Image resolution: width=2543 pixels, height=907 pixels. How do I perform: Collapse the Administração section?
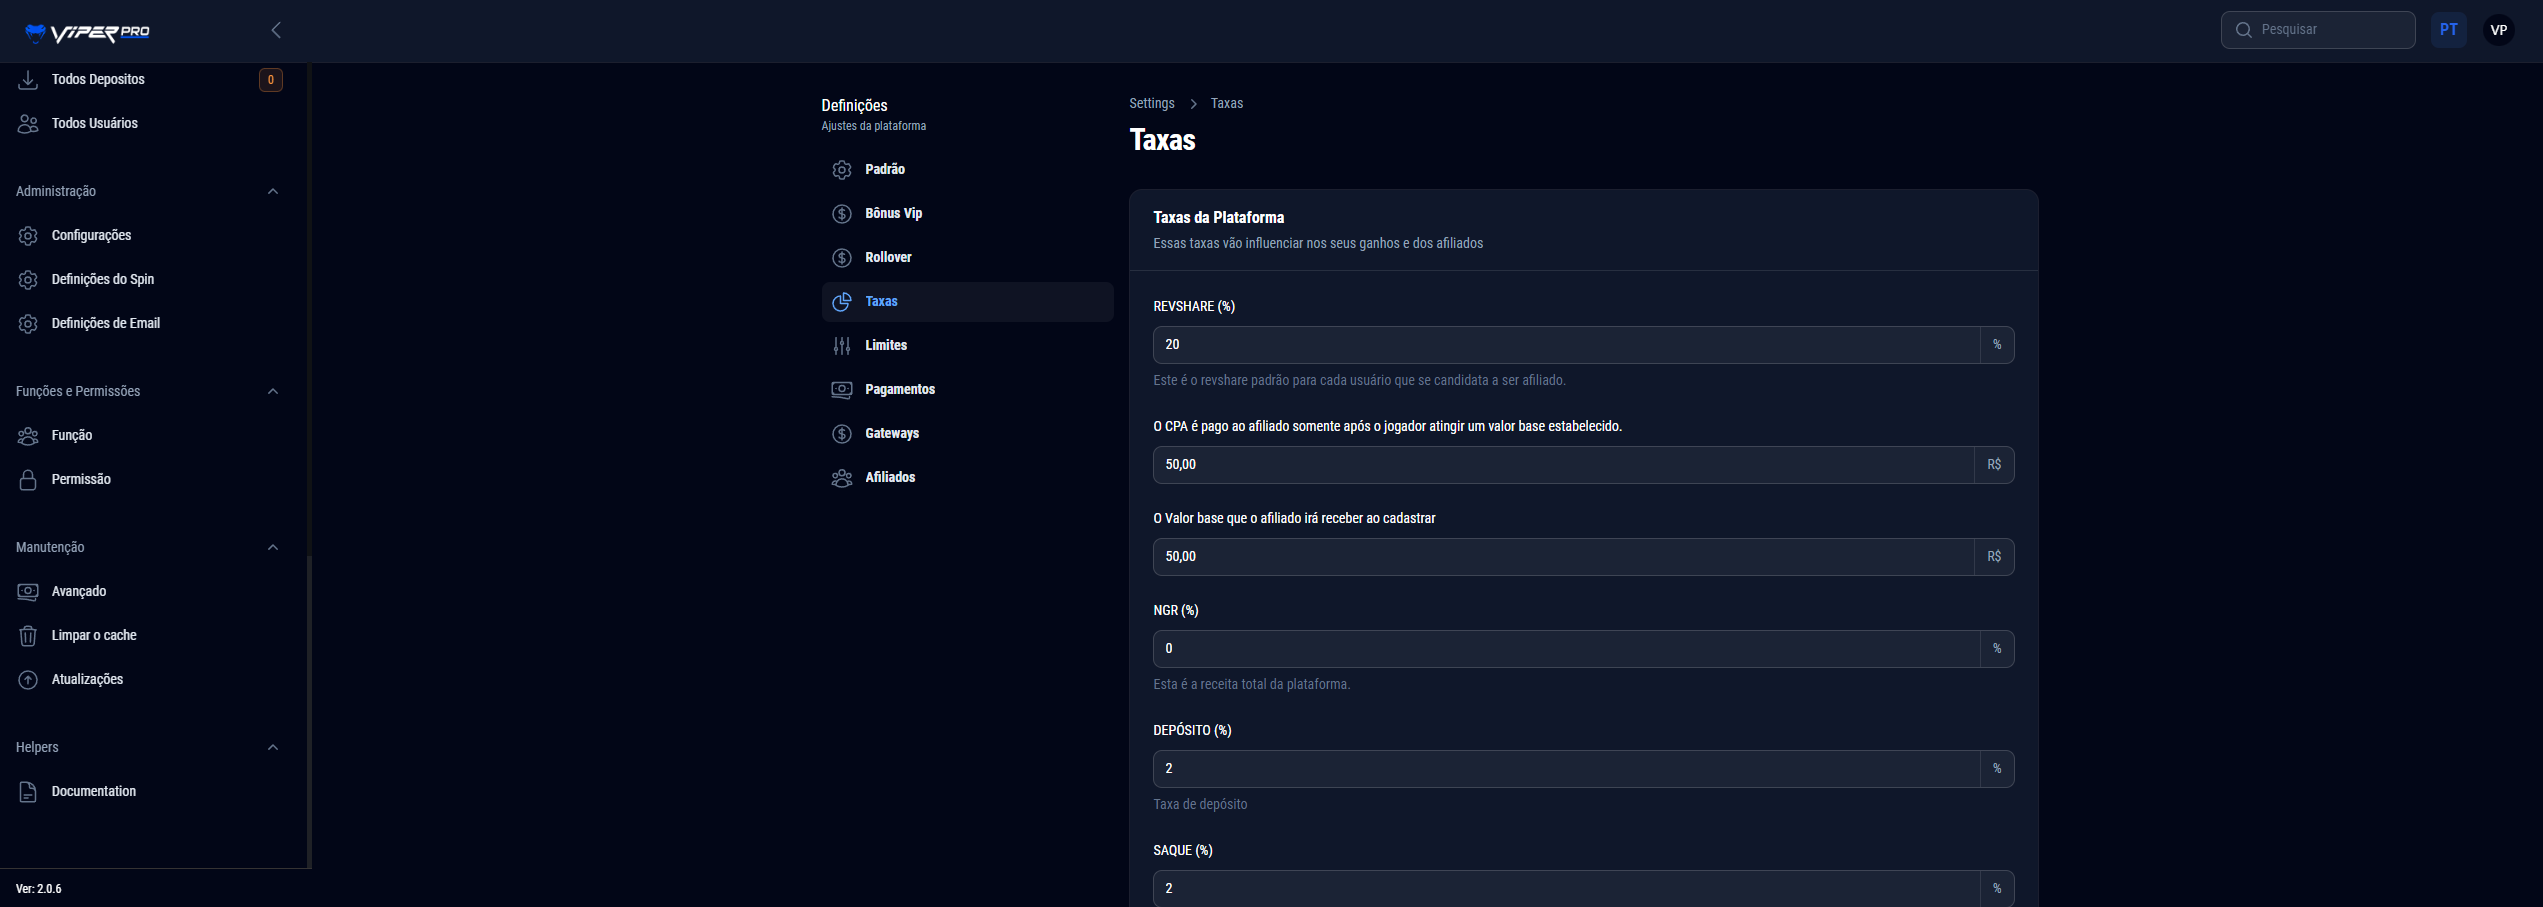tap(273, 191)
